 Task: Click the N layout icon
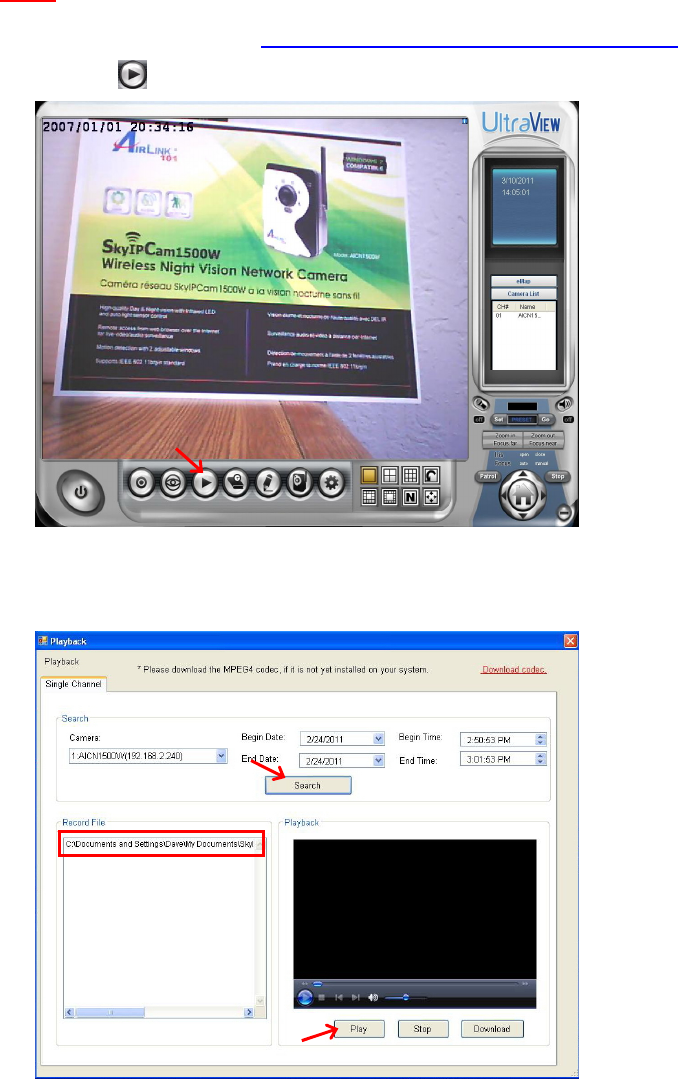(x=411, y=496)
